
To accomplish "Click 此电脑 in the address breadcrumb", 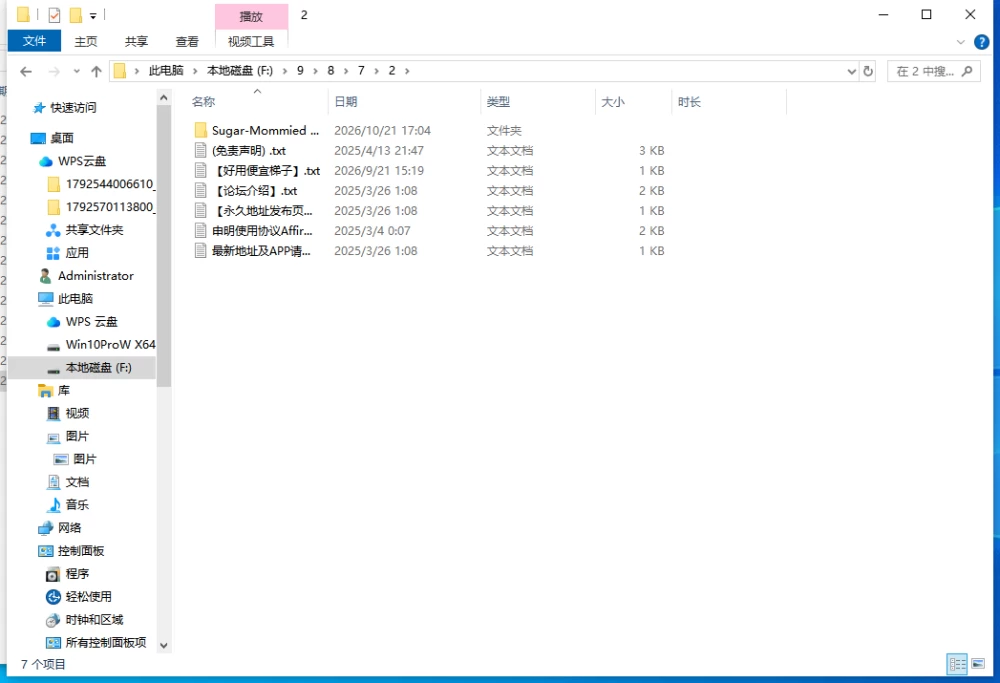I will [166, 71].
